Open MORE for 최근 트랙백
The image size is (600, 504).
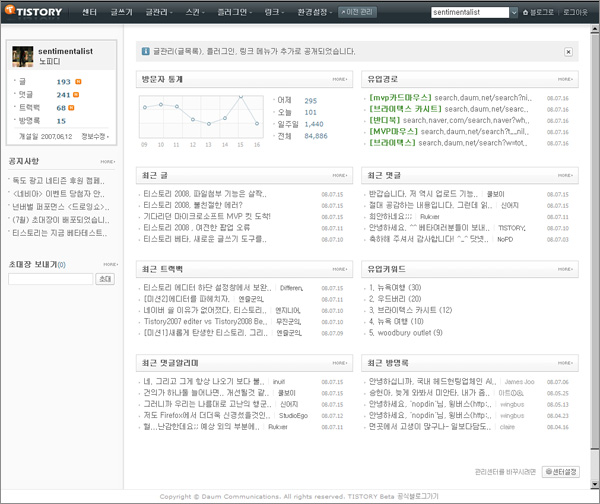(x=340, y=269)
